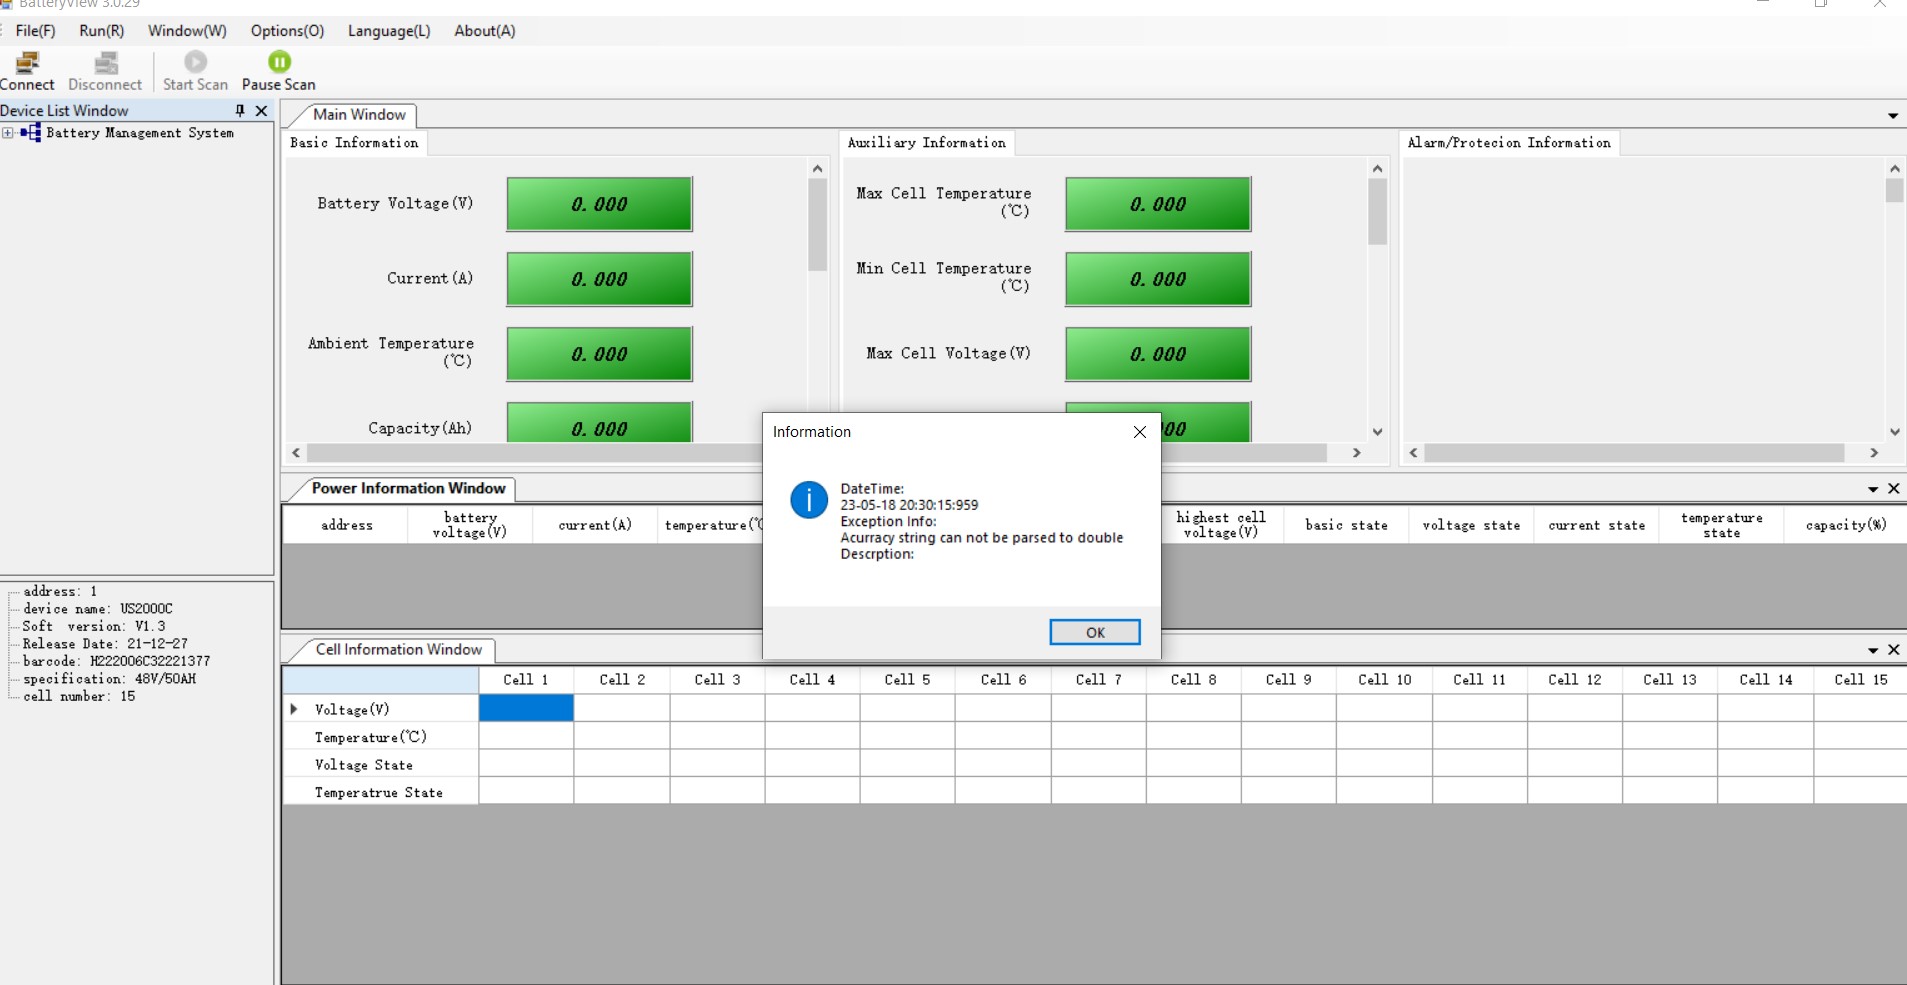
Task: Click OK in the Information dialog
Action: (x=1094, y=632)
